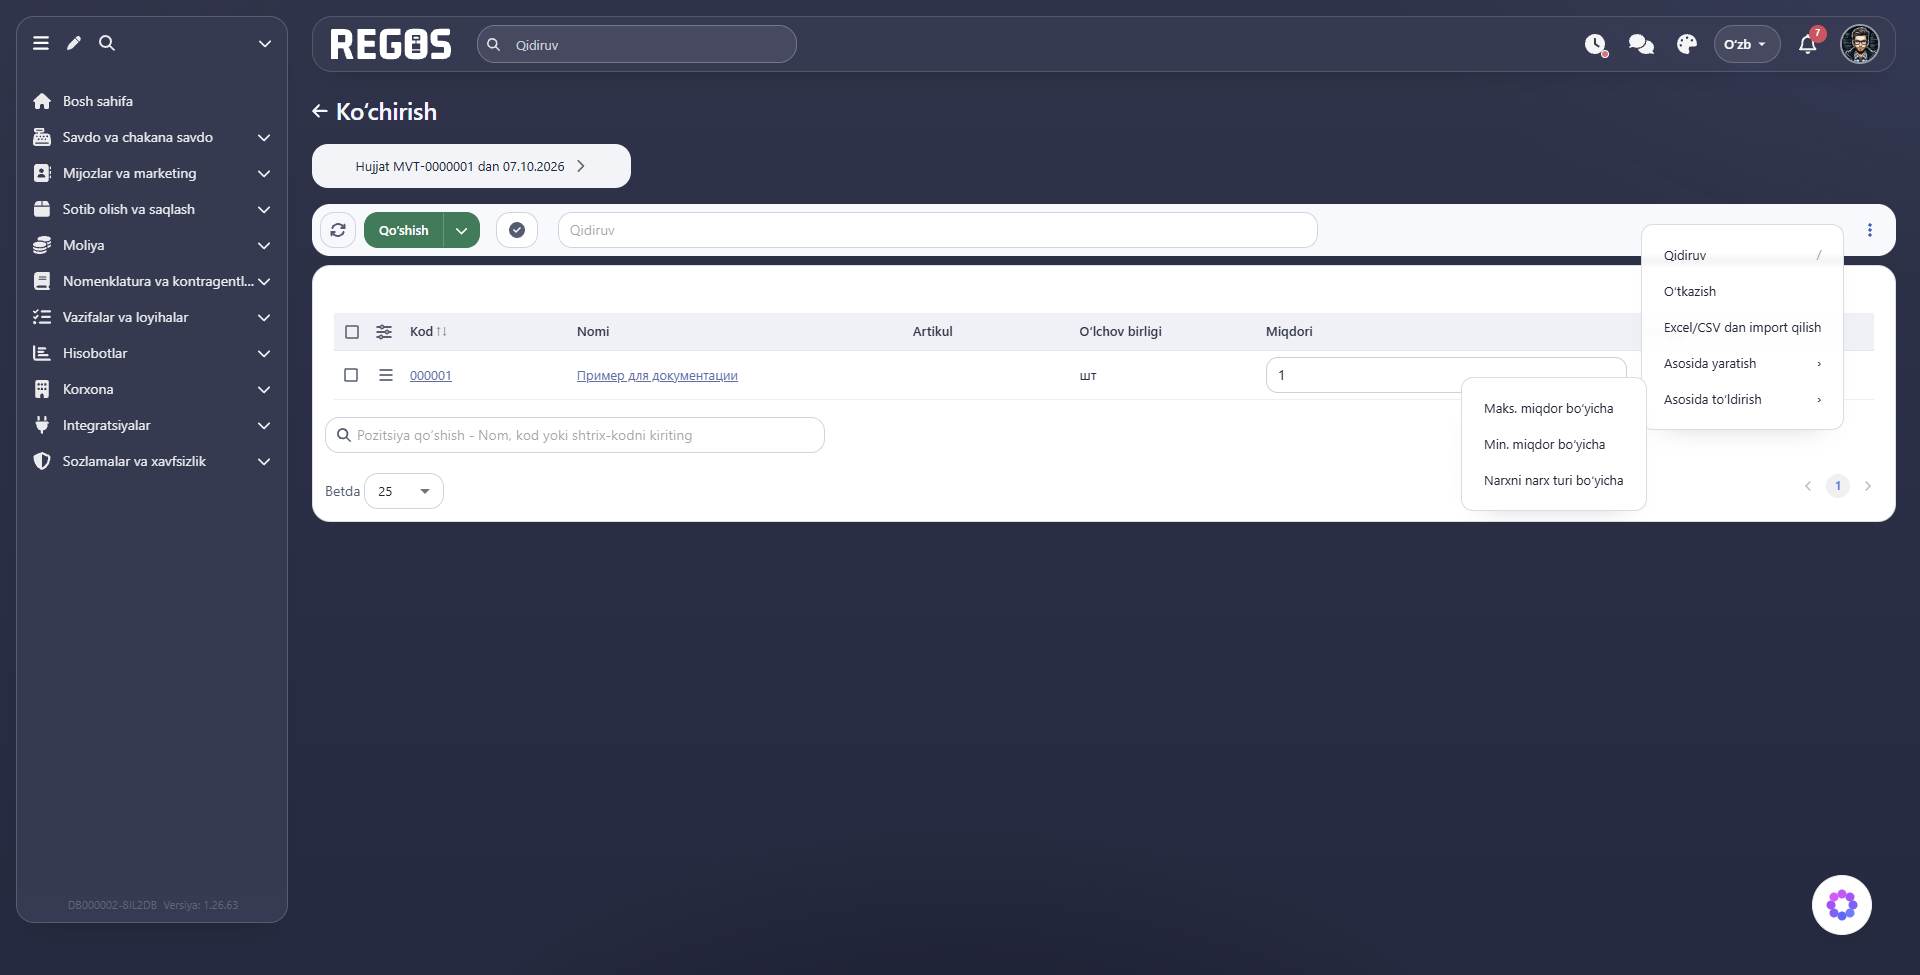The height and width of the screenshot is (975, 1920).
Task: Click the pencil edit icon in sidebar
Action: coord(74,43)
